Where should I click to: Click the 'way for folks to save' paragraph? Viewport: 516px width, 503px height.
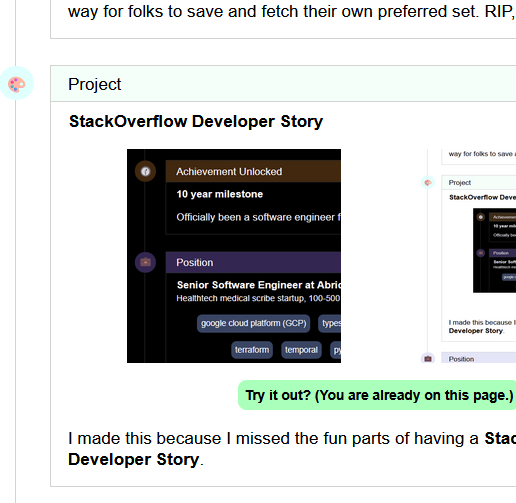(x=292, y=12)
